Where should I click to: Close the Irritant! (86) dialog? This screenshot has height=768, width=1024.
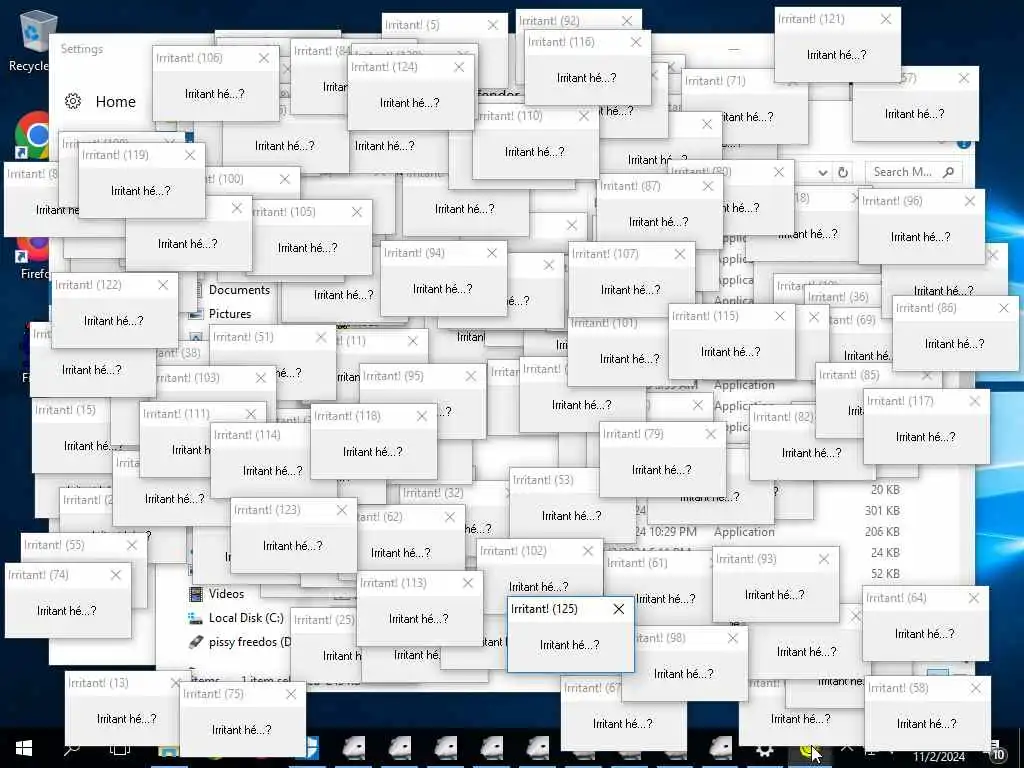pos(1004,308)
